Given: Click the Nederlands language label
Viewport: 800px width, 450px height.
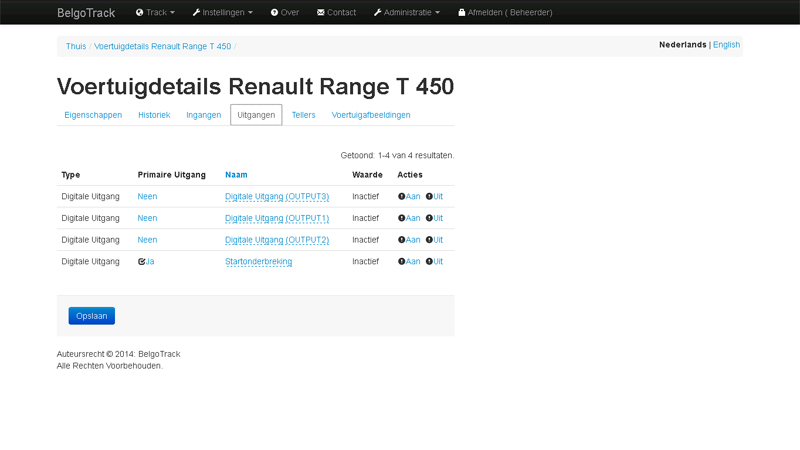Looking at the screenshot, I should [x=683, y=44].
